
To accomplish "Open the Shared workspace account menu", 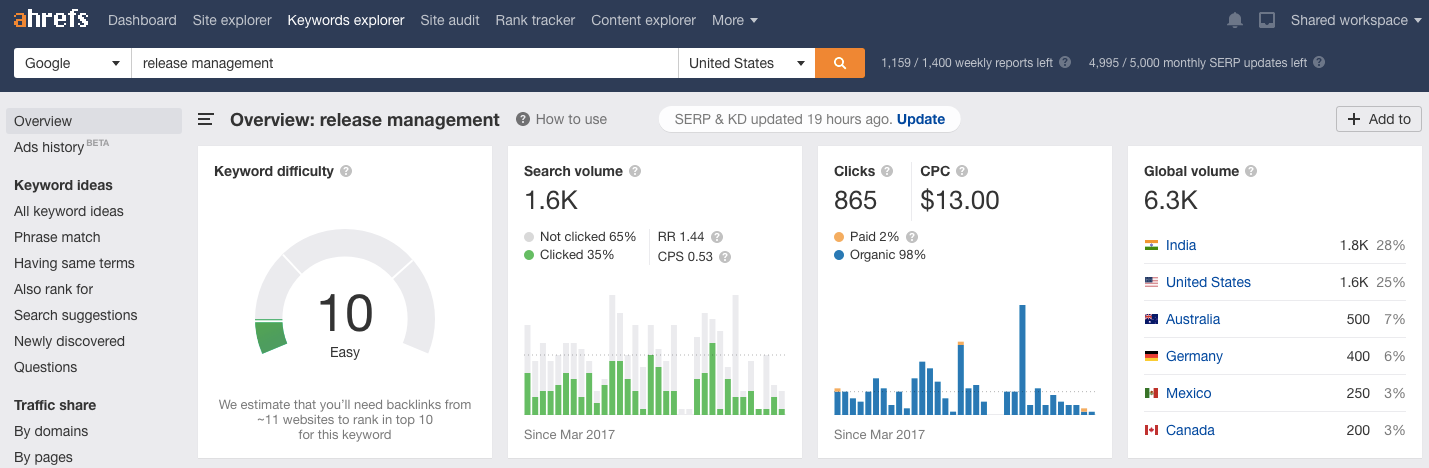I will click(x=1356, y=20).
